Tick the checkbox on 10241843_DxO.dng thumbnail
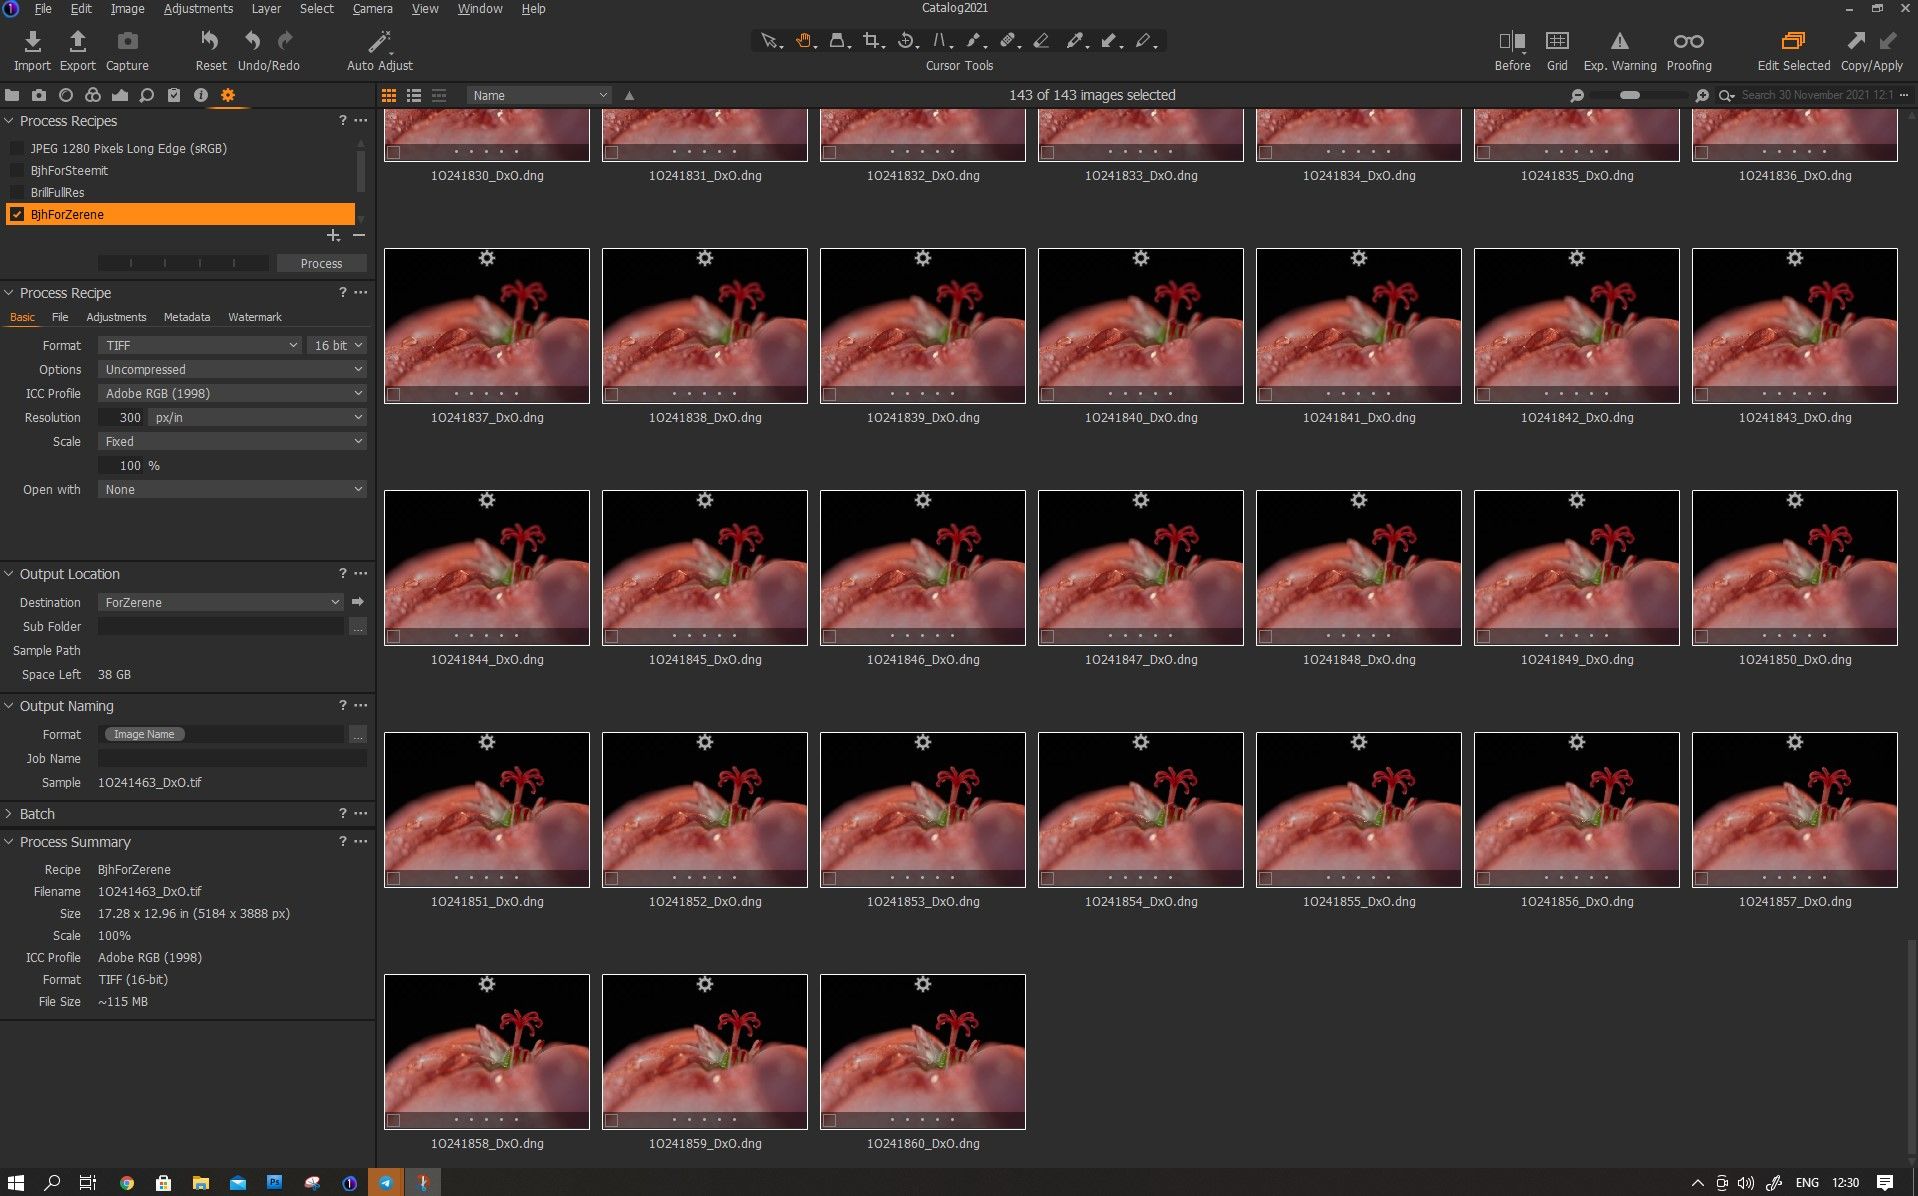 coord(1702,394)
